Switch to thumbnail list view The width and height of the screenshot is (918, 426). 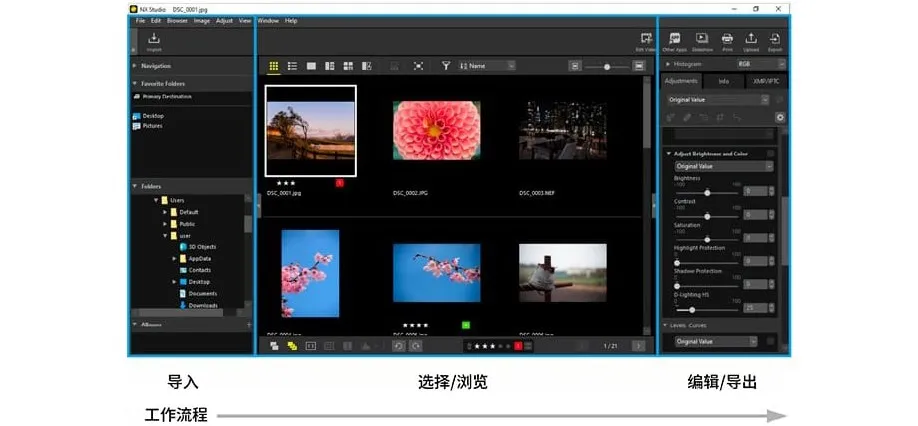pyautogui.click(x=293, y=65)
